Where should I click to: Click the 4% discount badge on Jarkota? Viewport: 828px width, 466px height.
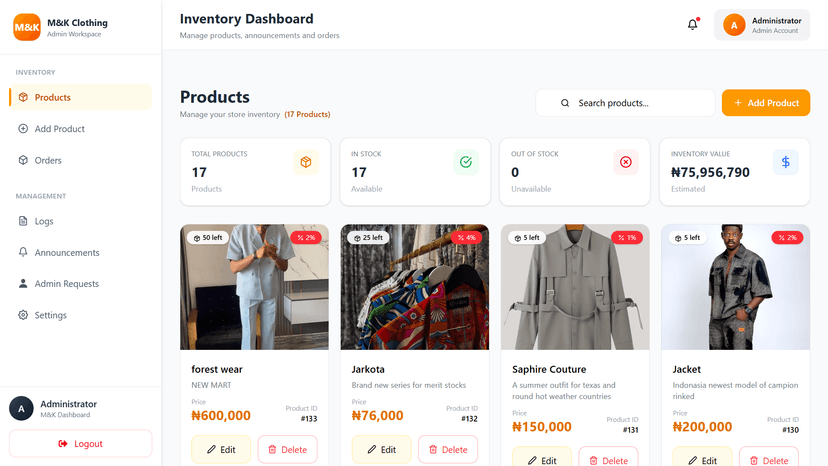point(467,238)
